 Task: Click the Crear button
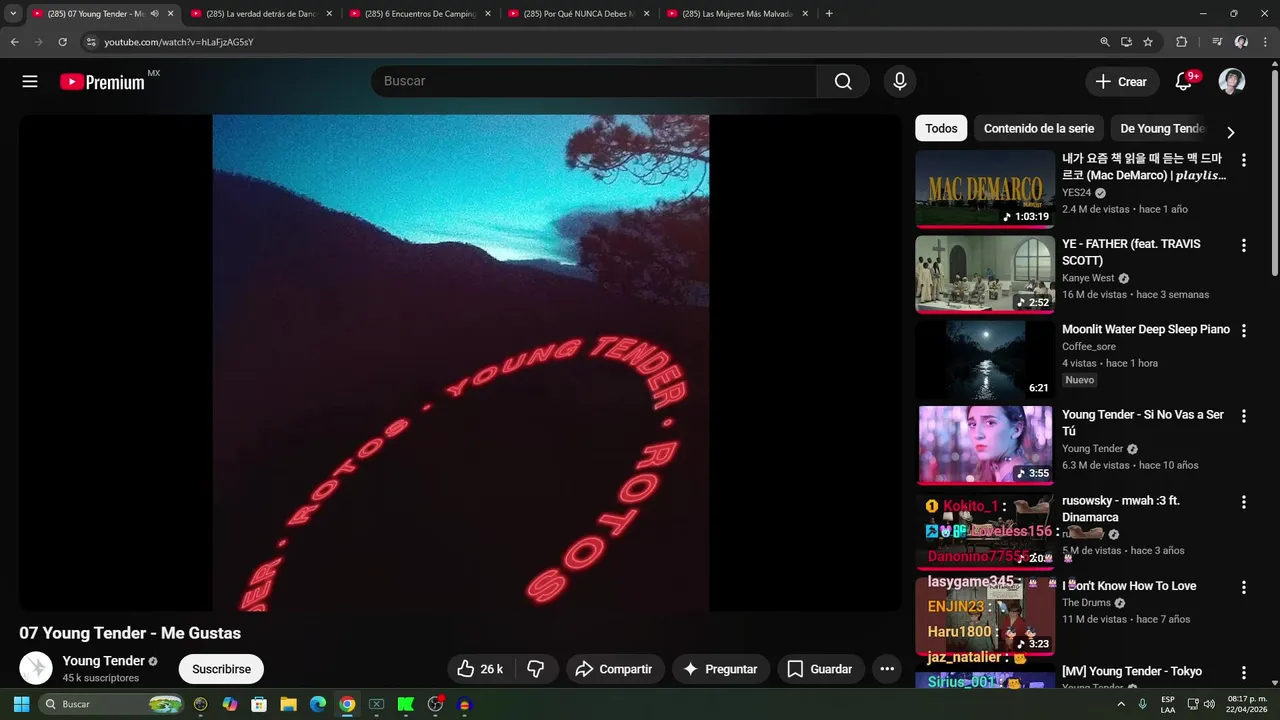point(1122,82)
